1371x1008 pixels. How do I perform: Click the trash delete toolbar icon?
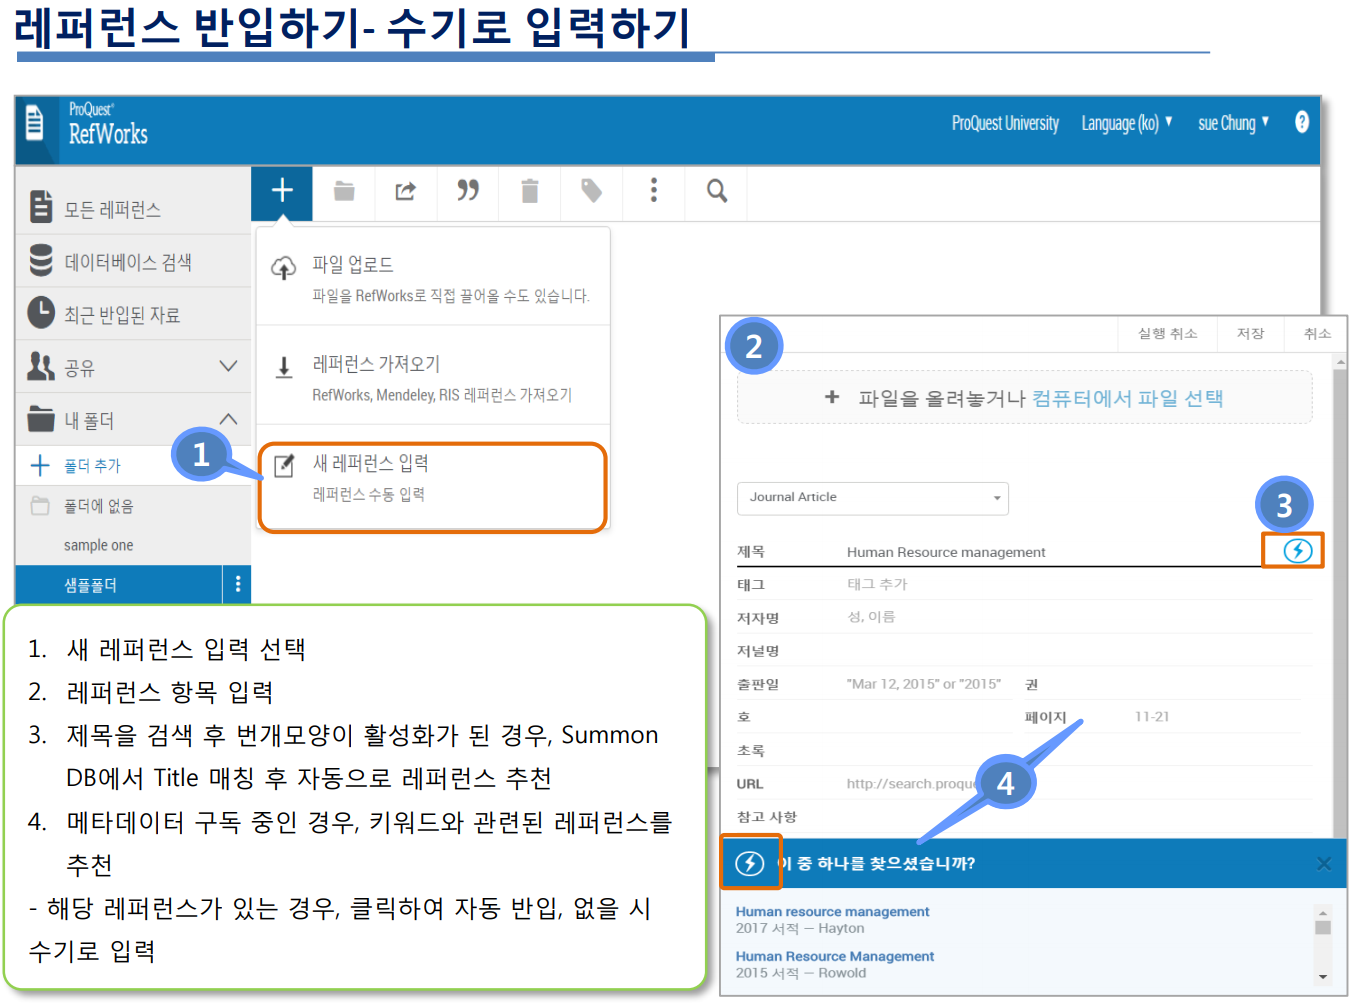(530, 190)
